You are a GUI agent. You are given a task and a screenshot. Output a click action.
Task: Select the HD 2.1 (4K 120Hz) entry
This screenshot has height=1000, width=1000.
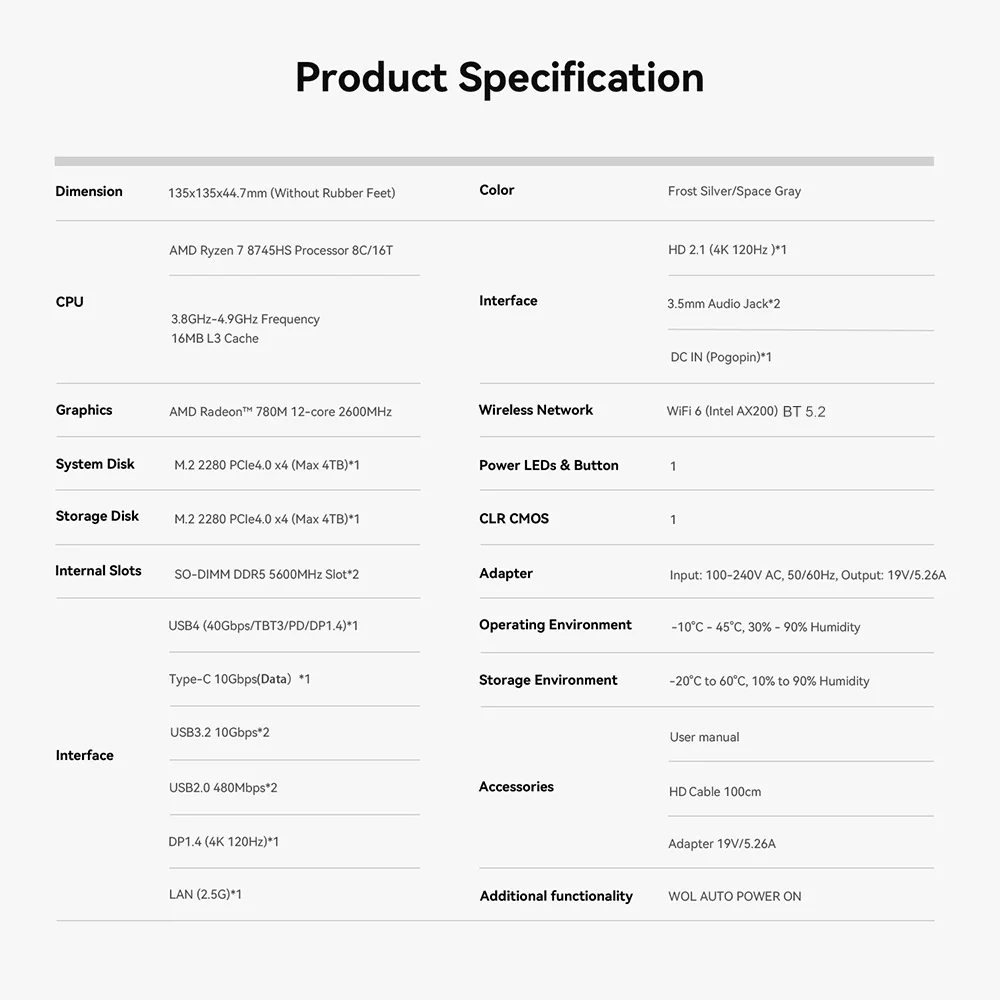(727, 249)
